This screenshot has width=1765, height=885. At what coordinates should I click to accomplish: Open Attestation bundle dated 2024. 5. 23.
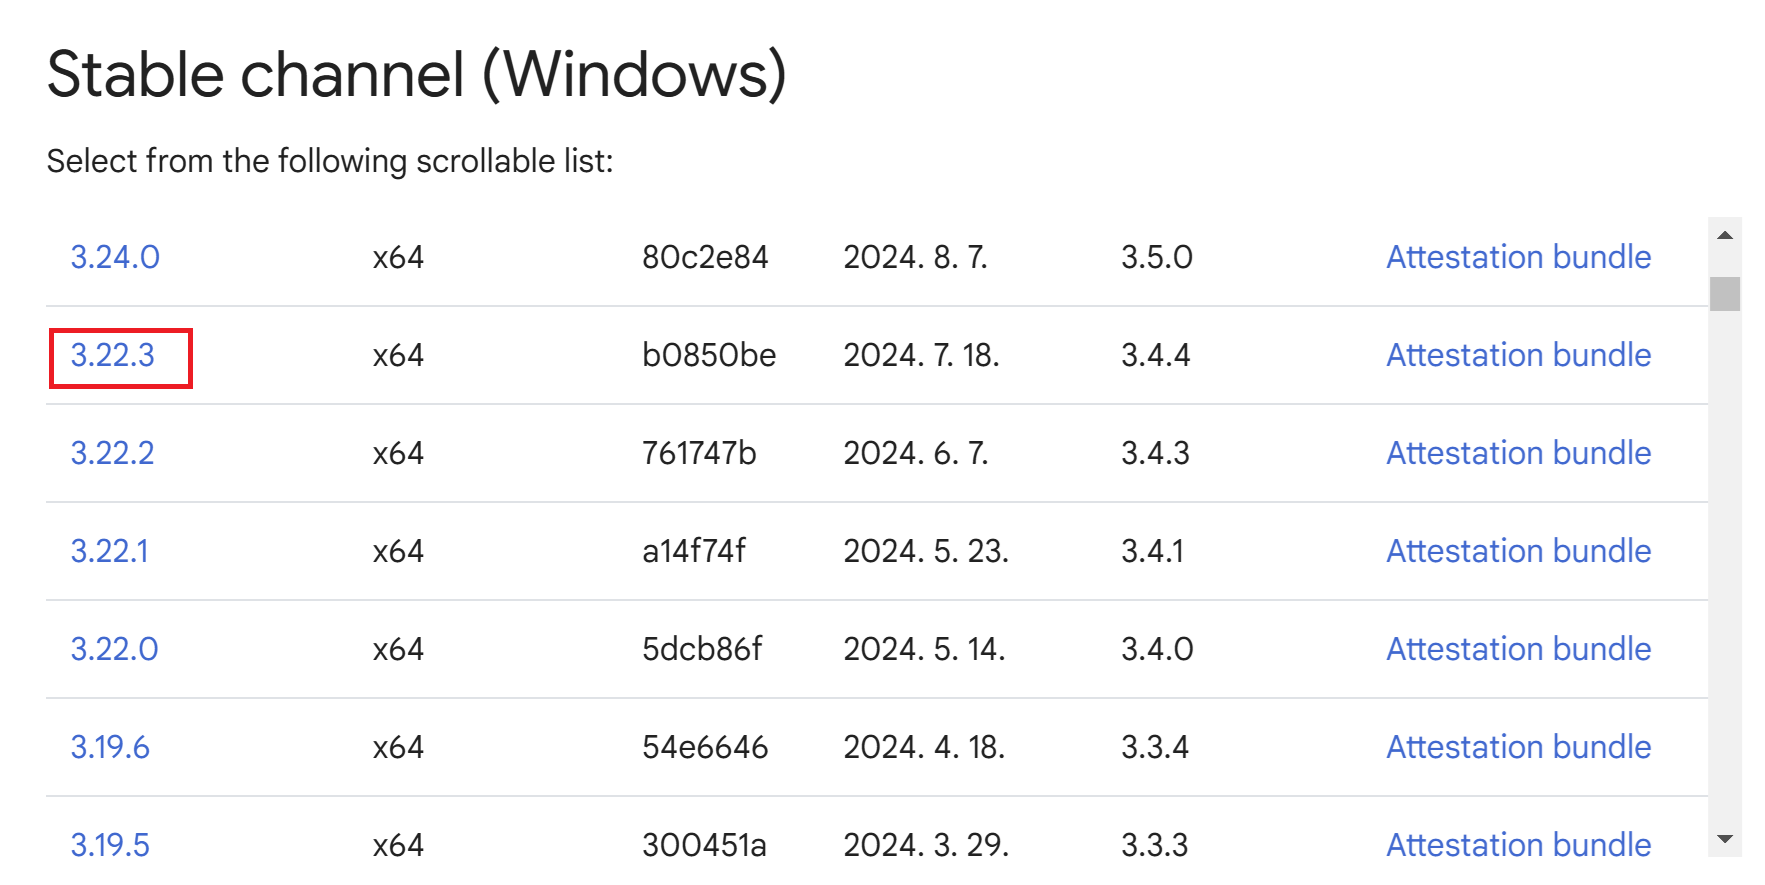[1518, 551]
